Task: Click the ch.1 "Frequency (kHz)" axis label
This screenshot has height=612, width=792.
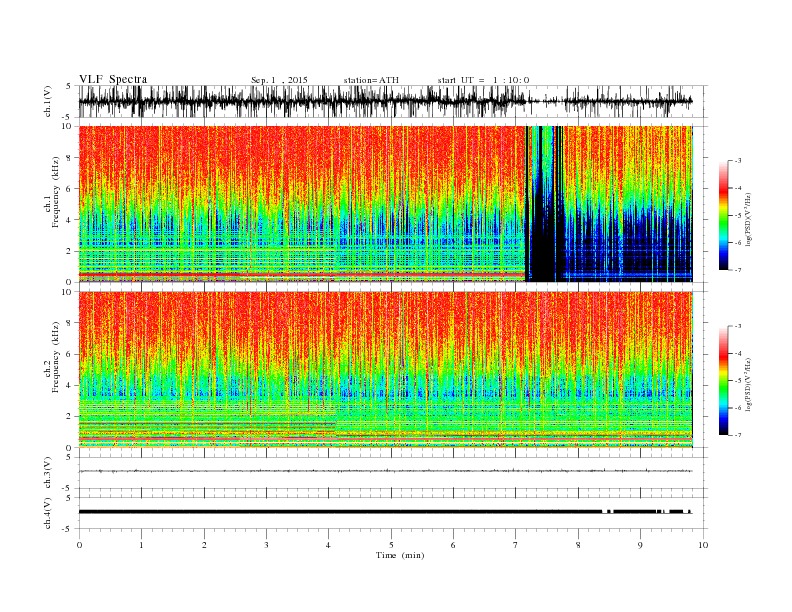Action: (56, 192)
